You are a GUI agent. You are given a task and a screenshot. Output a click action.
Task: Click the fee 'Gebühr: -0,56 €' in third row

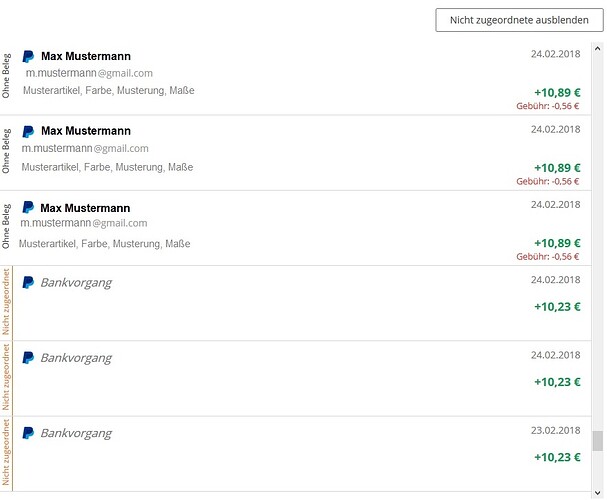[x=548, y=256]
